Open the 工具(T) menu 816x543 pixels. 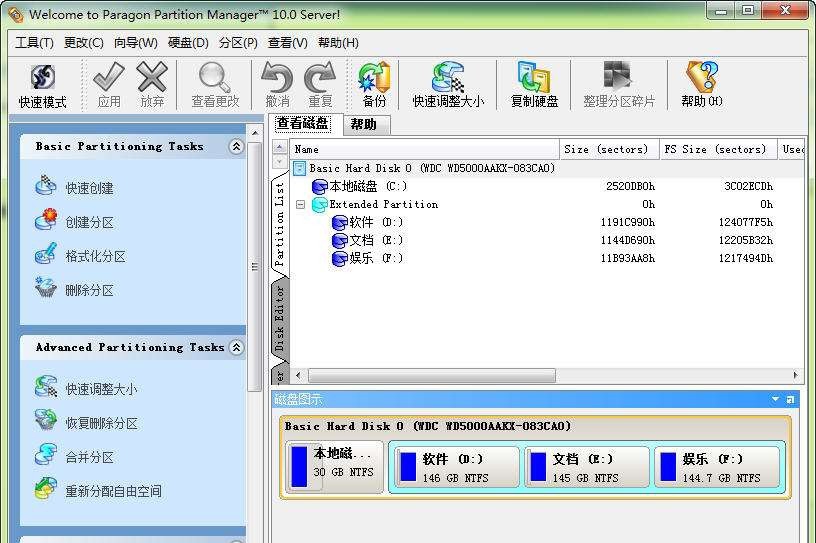coord(34,43)
